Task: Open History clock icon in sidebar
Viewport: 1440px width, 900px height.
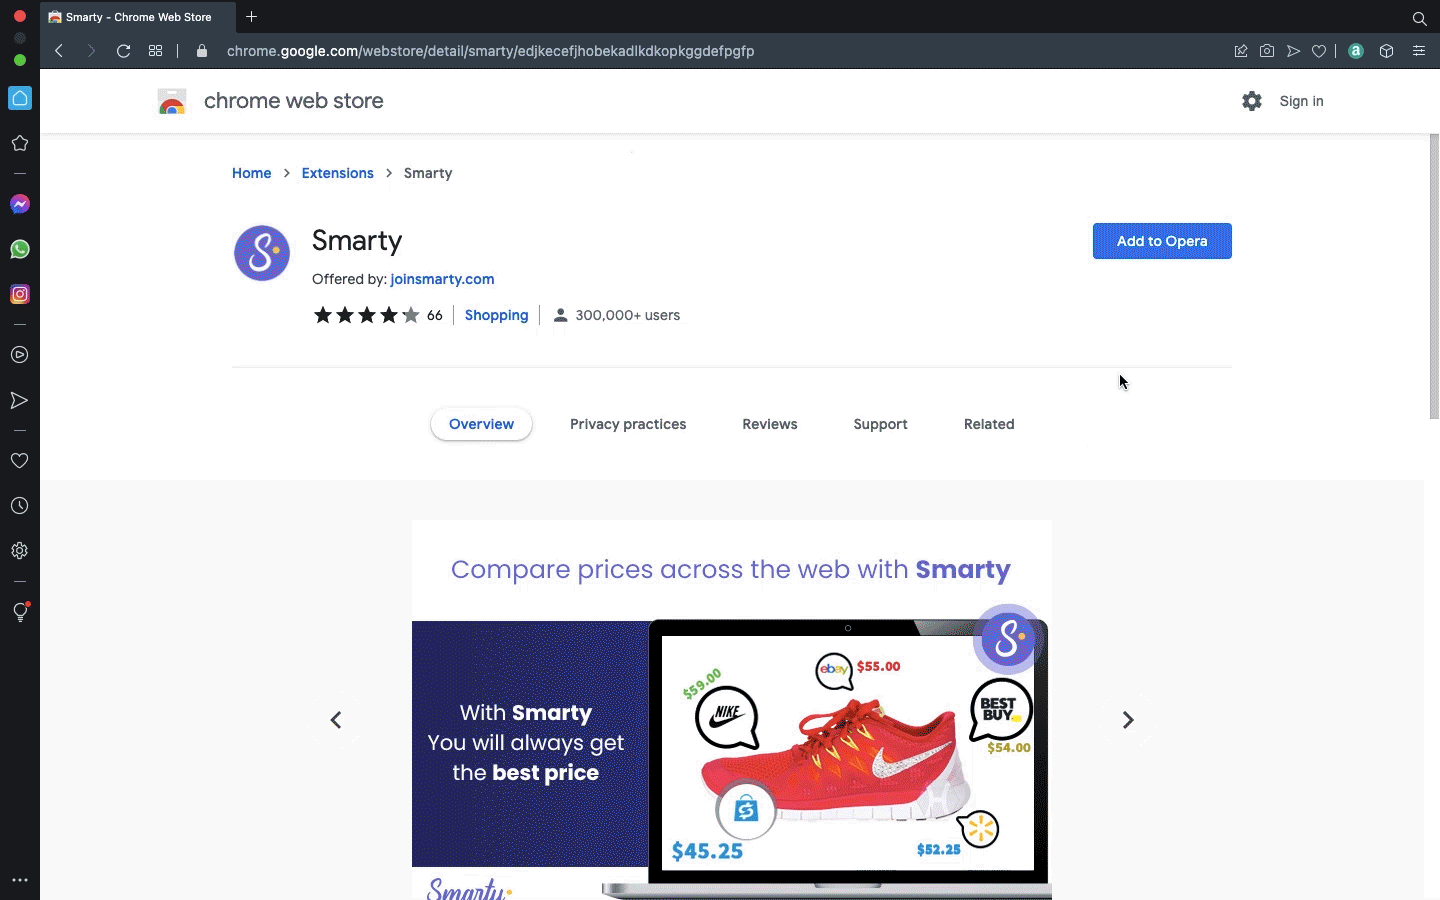Action: tap(20, 506)
